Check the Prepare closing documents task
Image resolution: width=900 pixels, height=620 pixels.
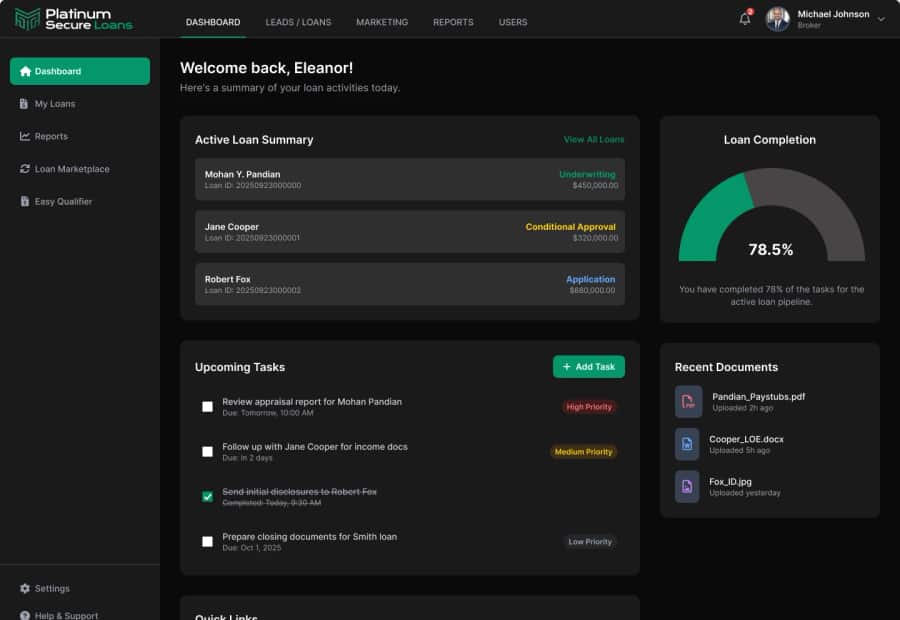pyautogui.click(x=208, y=542)
